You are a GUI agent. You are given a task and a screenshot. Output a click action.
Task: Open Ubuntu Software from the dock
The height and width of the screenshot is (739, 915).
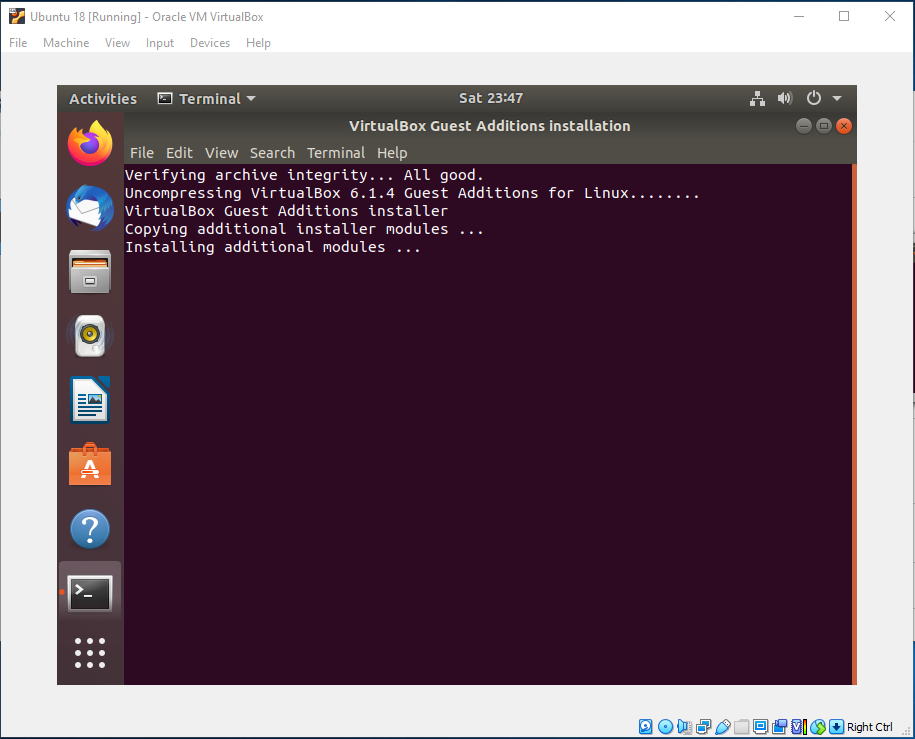pyautogui.click(x=90, y=464)
